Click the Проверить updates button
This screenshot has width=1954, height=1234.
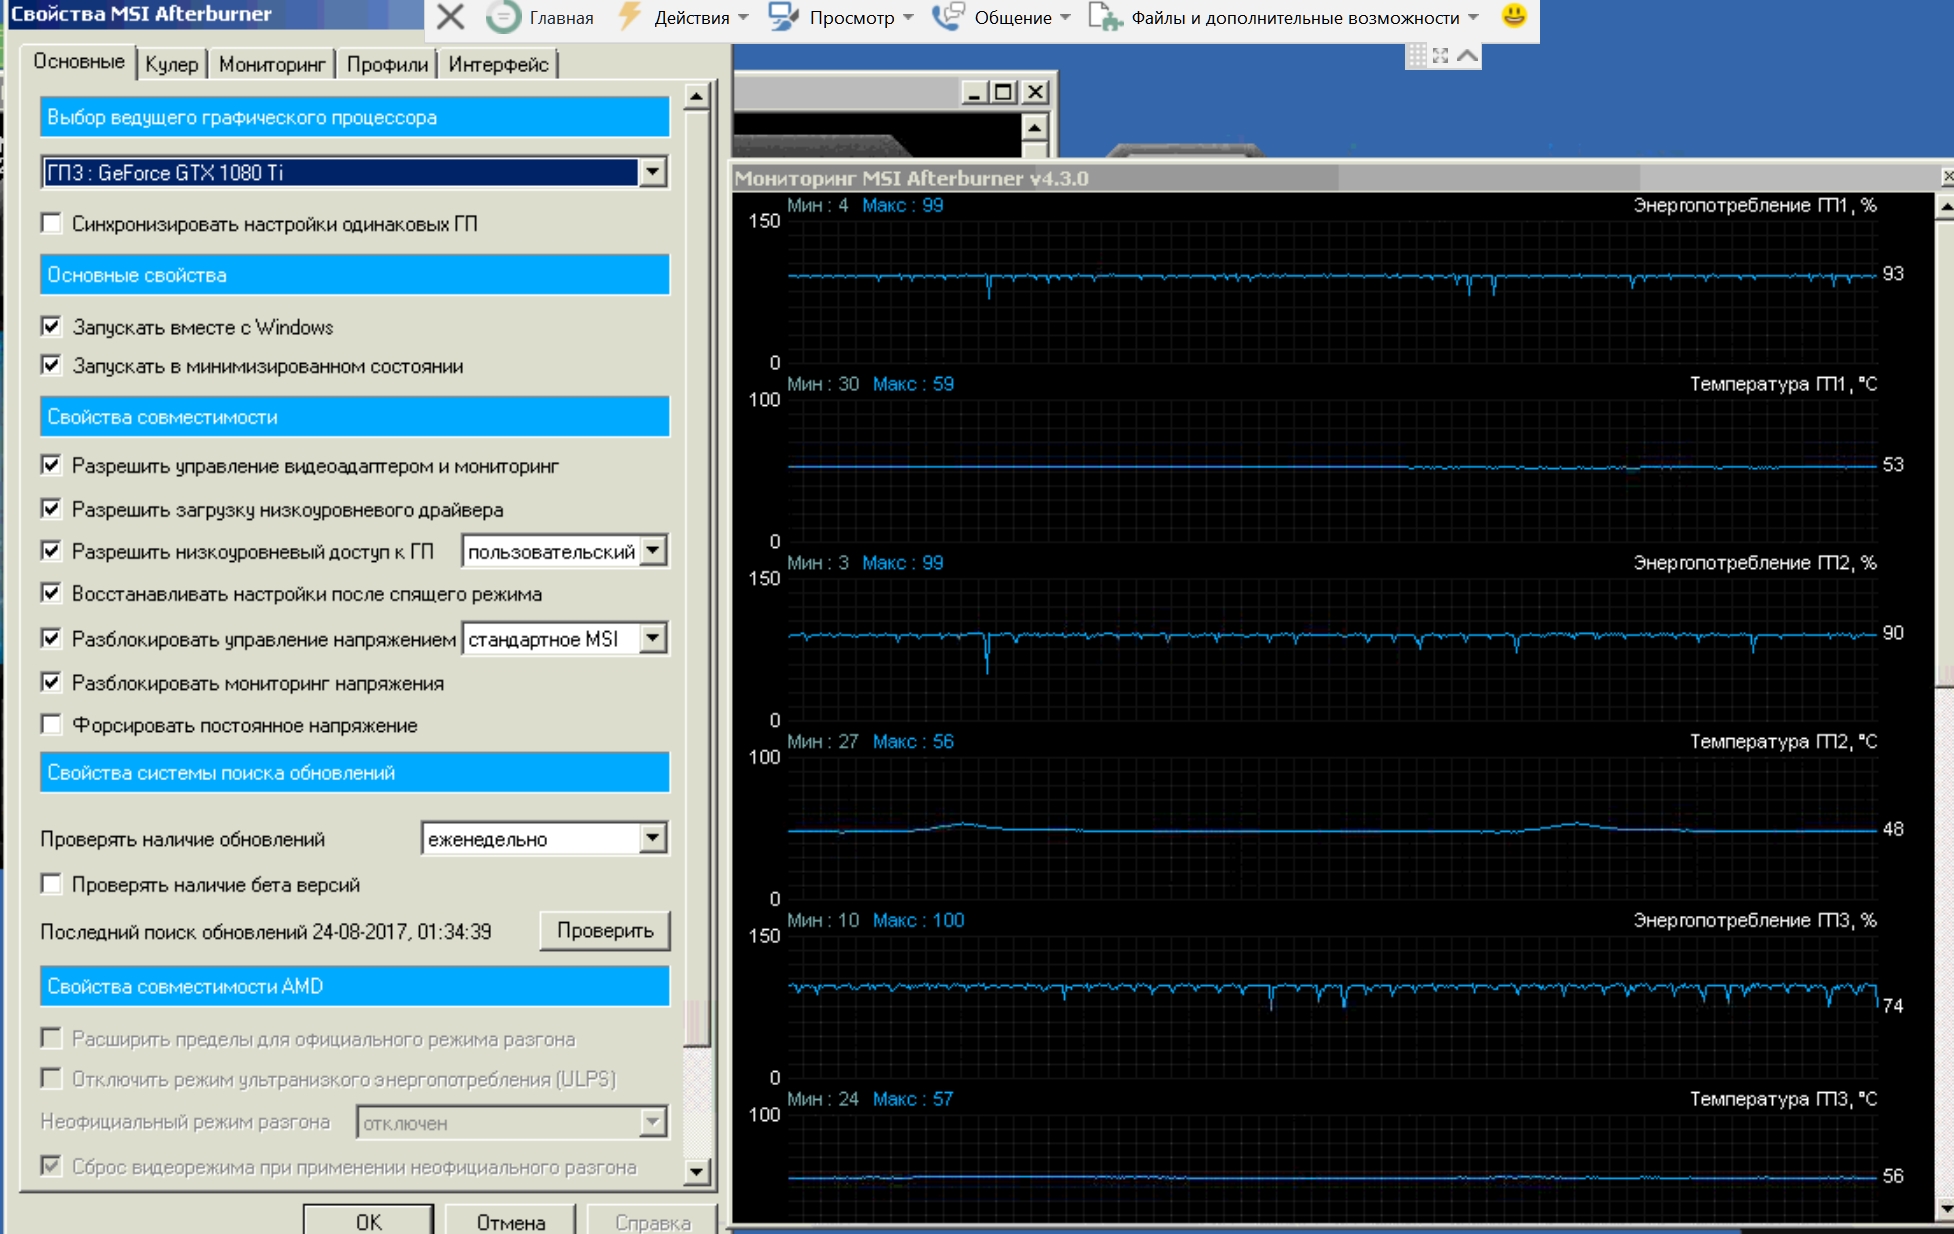click(x=605, y=931)
